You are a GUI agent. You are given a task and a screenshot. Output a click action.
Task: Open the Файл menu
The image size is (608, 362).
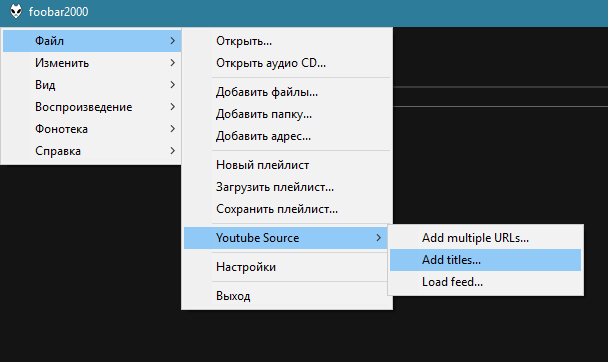point(92,41)
